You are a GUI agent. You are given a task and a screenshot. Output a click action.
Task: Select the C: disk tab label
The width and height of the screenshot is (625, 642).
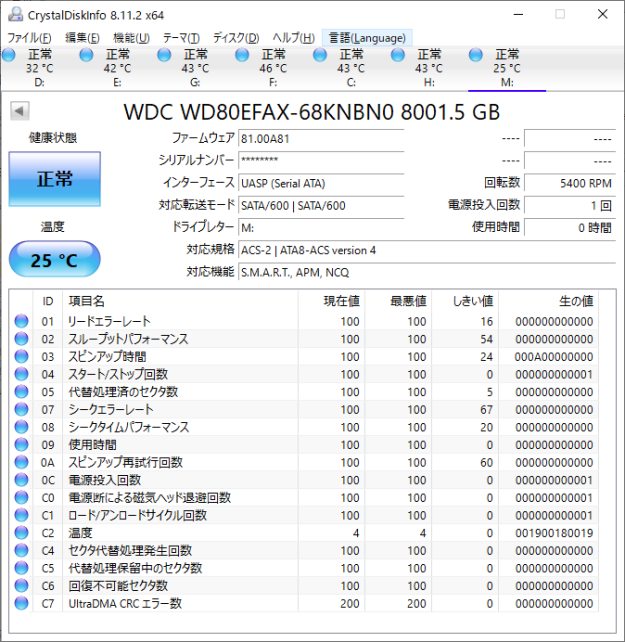pos(351,68)
